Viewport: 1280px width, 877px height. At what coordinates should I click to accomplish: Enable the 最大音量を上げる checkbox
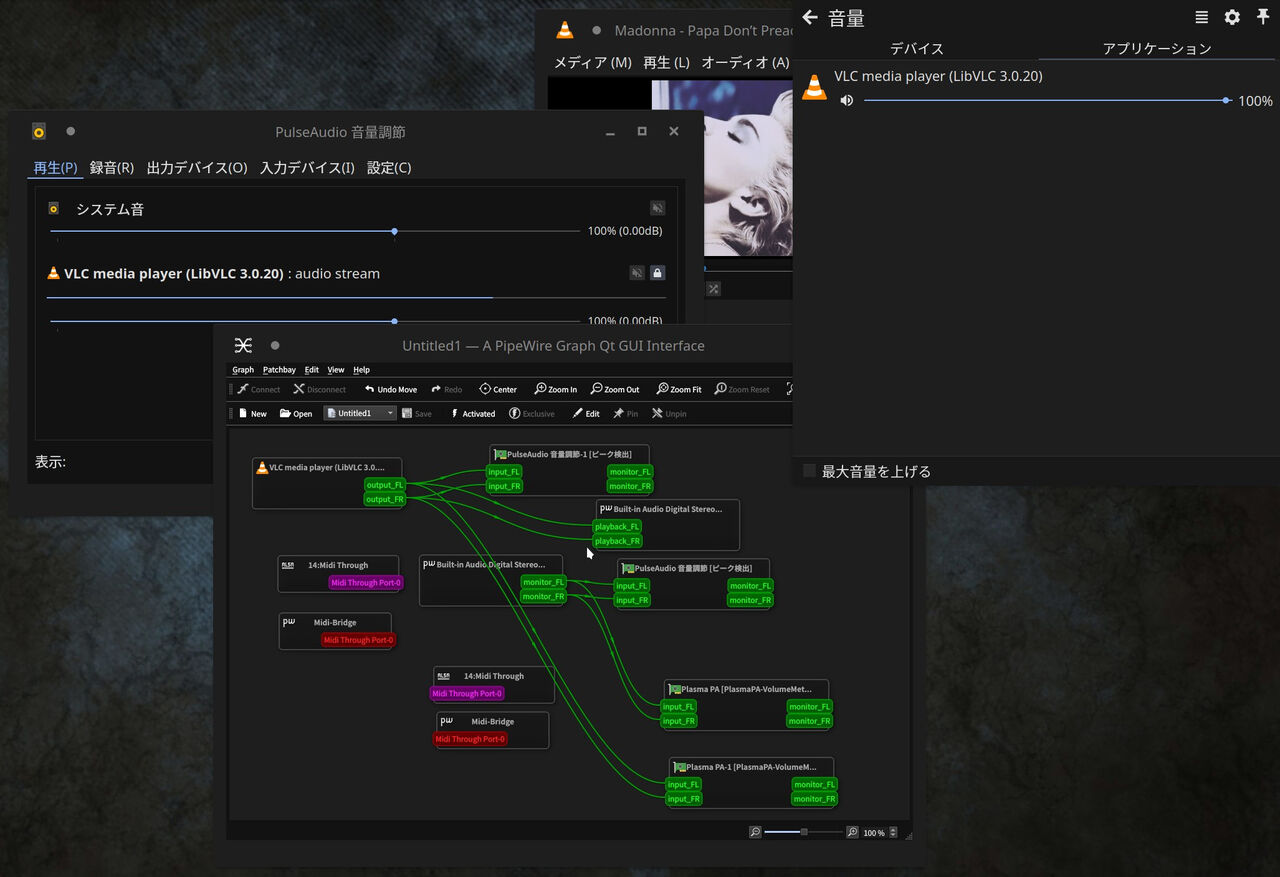(x=808, y=470)
